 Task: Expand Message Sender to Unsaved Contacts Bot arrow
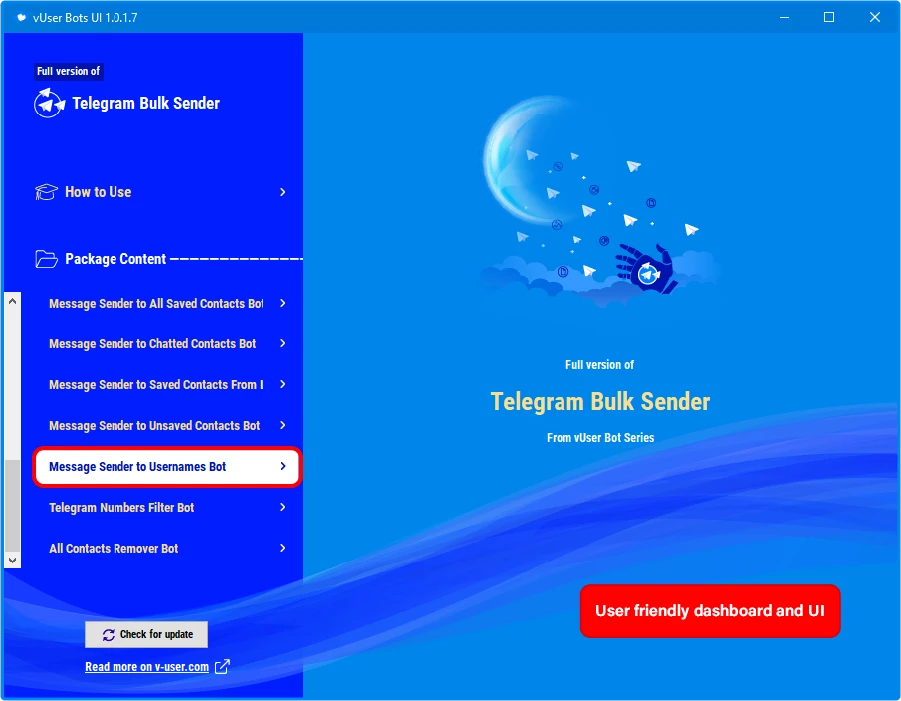283,425
